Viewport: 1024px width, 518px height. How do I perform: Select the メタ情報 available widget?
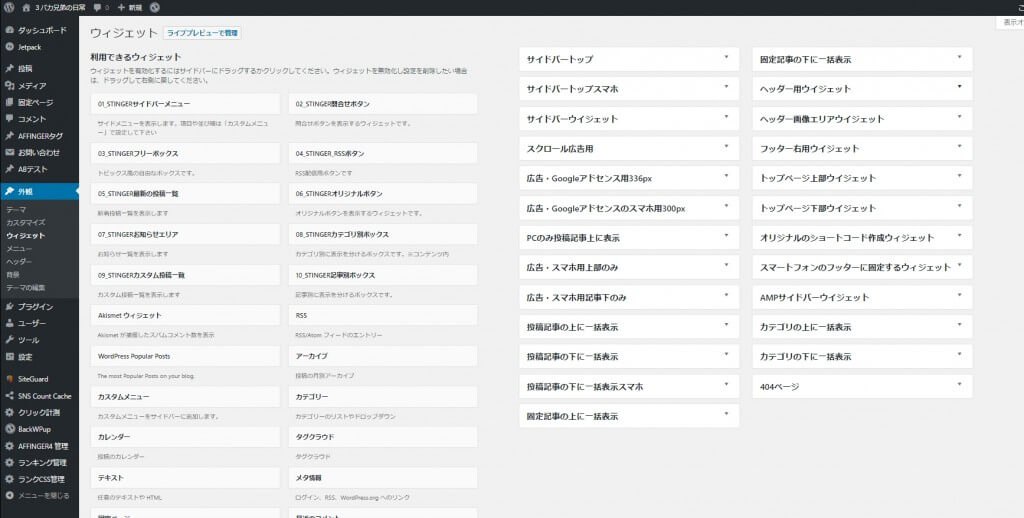383,478
